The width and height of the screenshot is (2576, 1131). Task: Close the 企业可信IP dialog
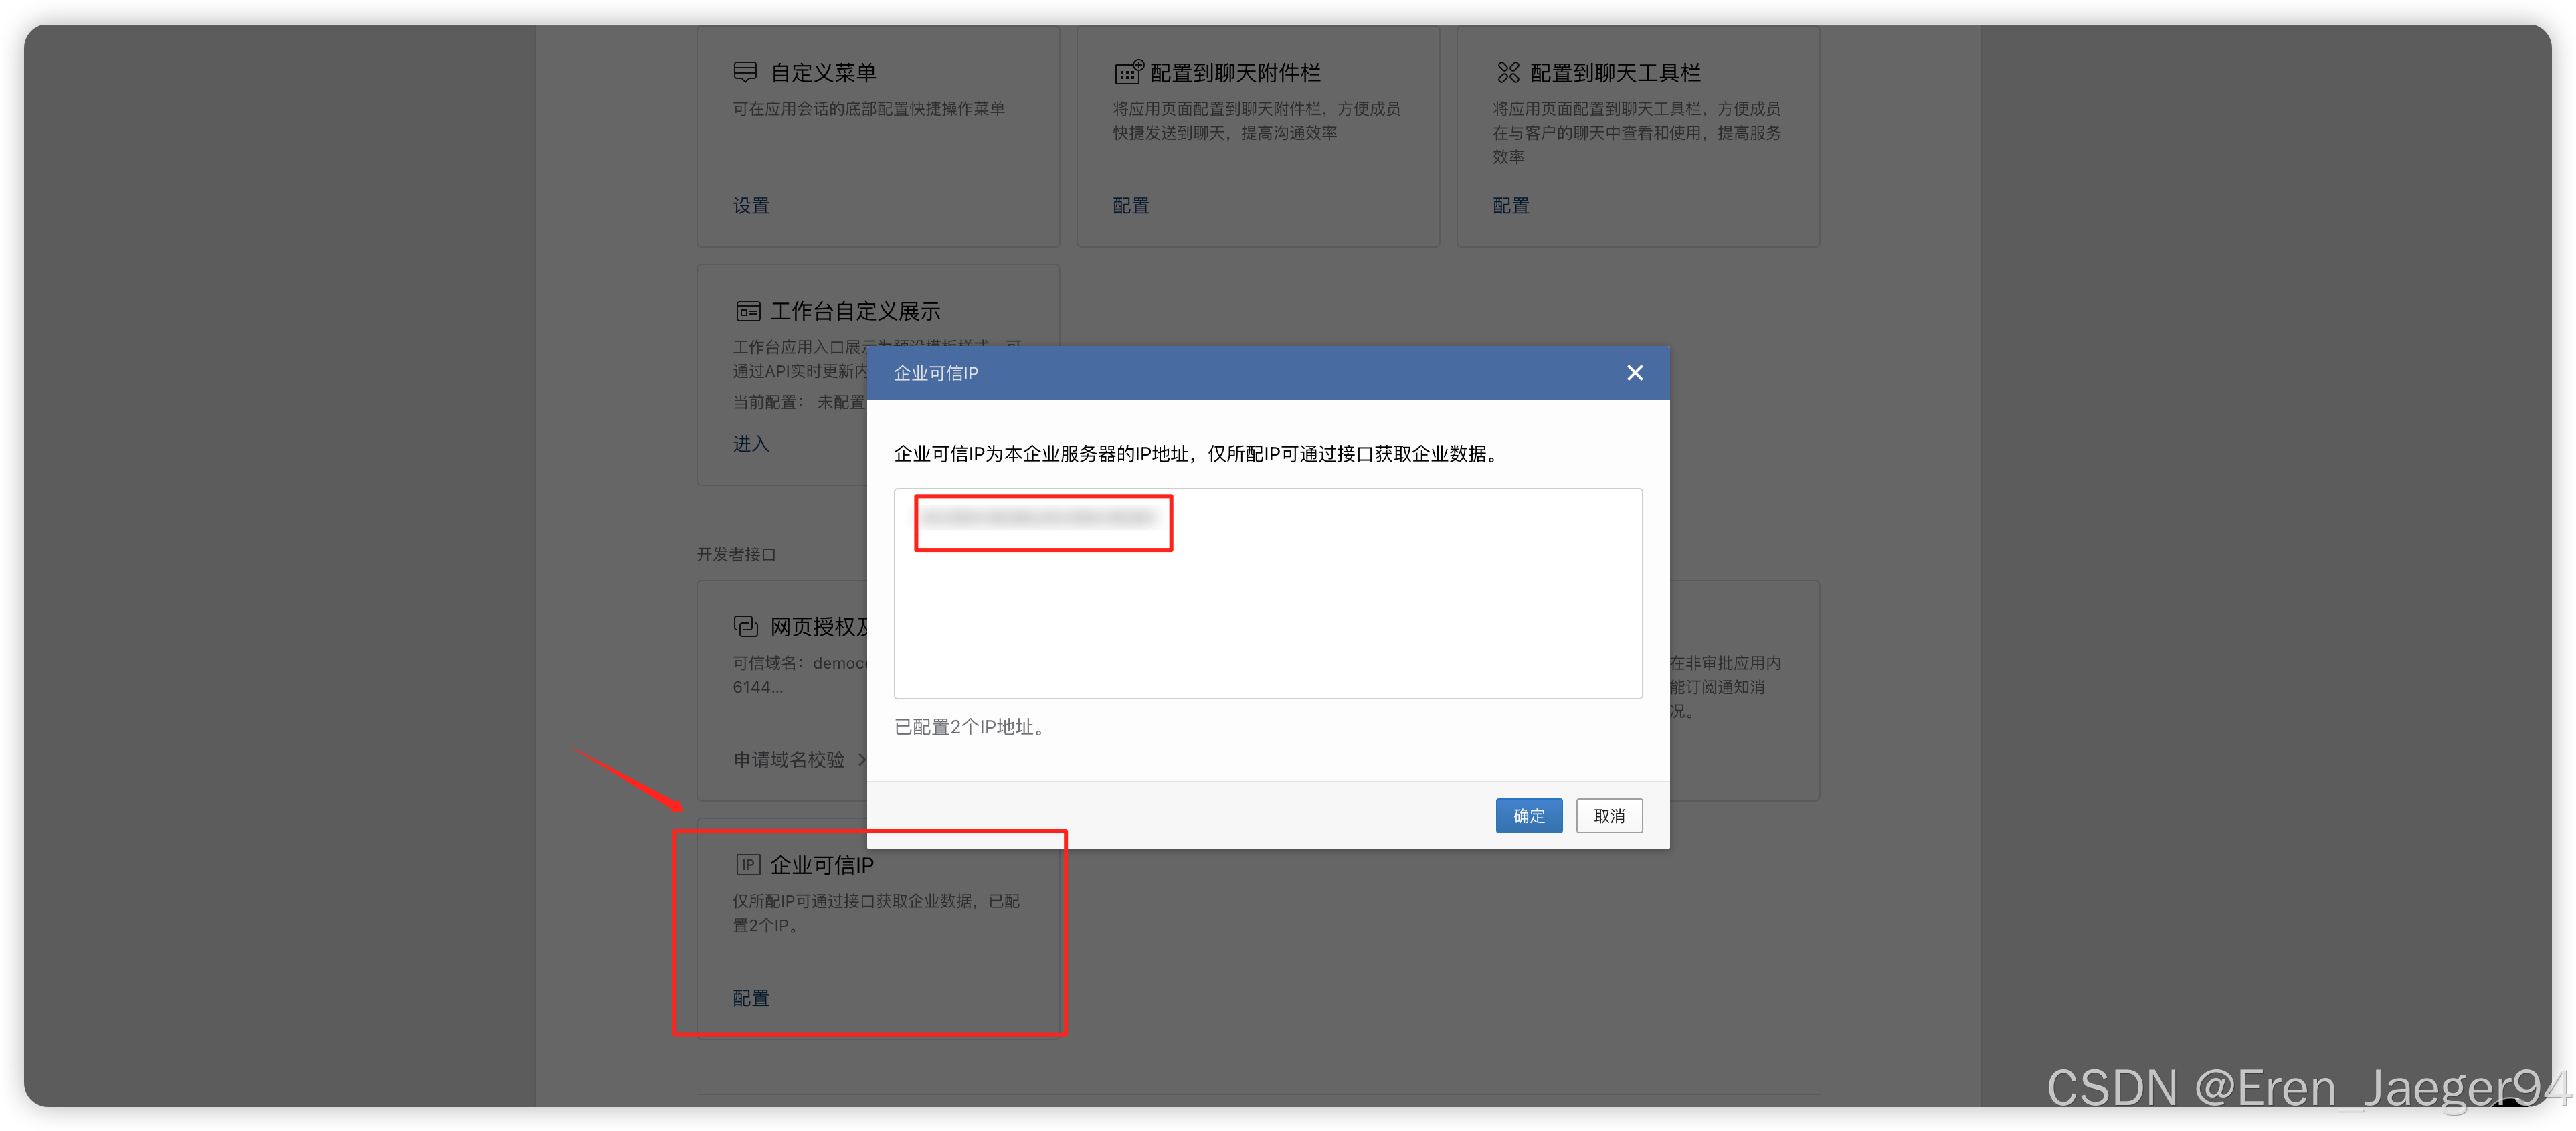1634,372
